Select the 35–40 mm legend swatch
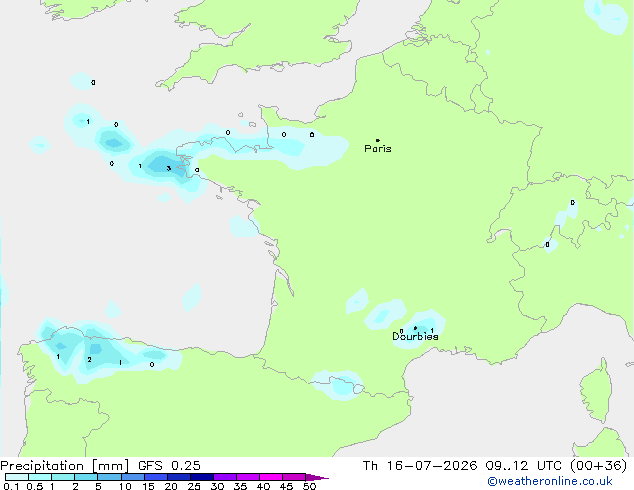This screenshot has height=490, width=634. click(247, 477)
